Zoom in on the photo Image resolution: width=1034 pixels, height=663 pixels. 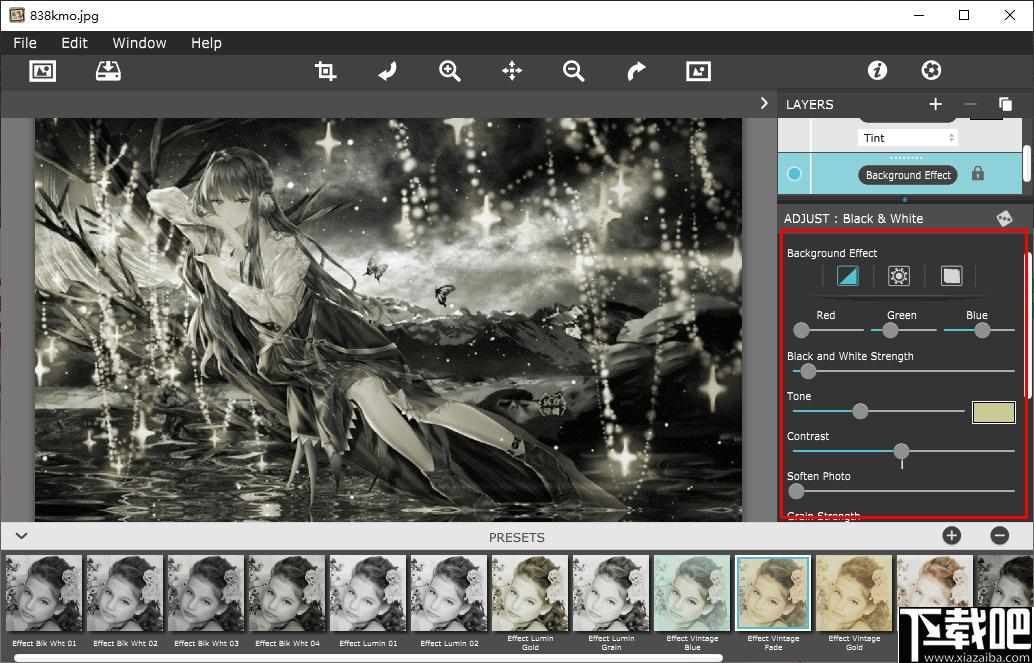pyautogui.click(x=450, y=71)
